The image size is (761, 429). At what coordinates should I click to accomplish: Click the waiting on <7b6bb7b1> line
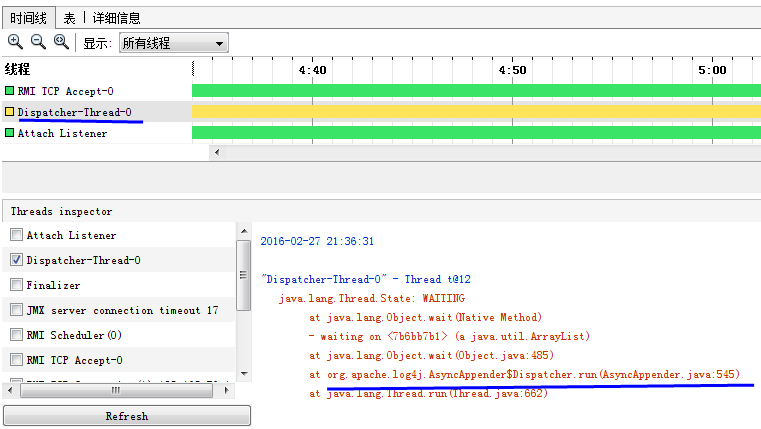(449, 336)
